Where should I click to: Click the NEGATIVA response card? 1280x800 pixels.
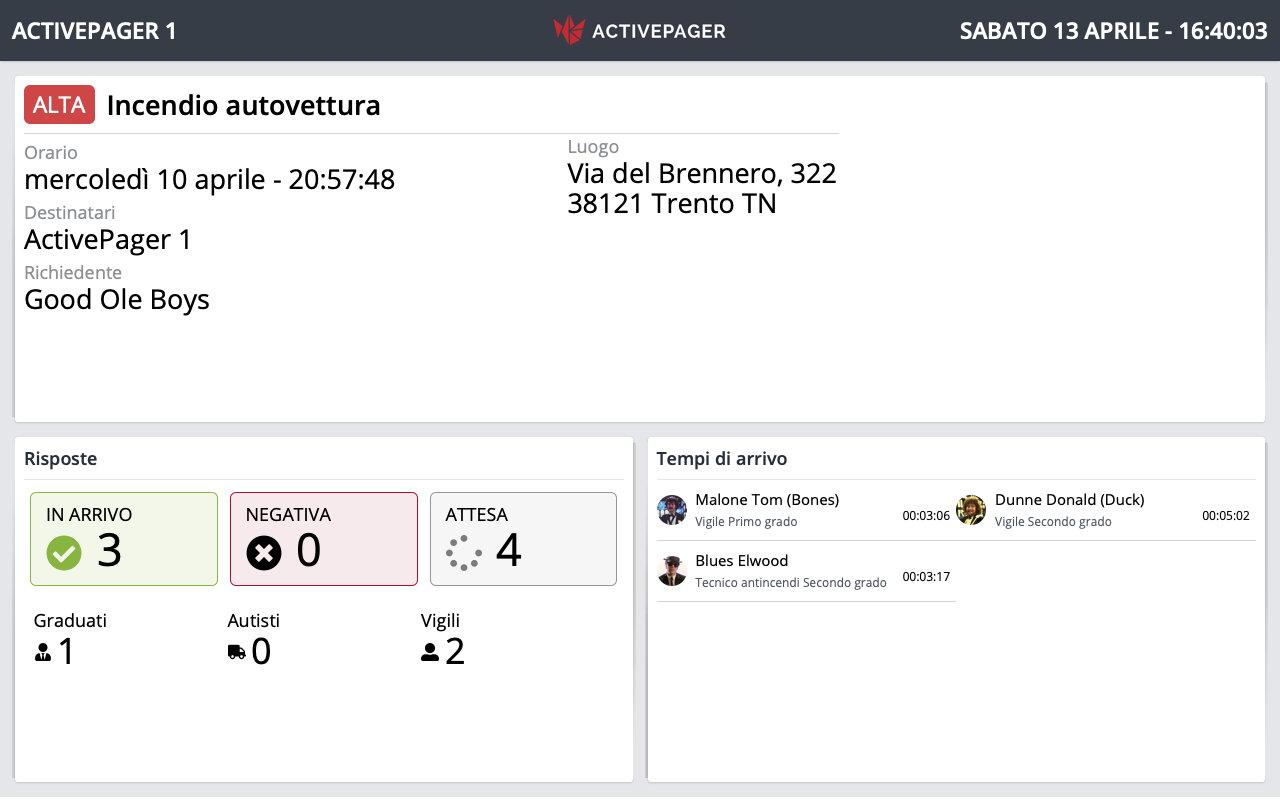point(323,538)
